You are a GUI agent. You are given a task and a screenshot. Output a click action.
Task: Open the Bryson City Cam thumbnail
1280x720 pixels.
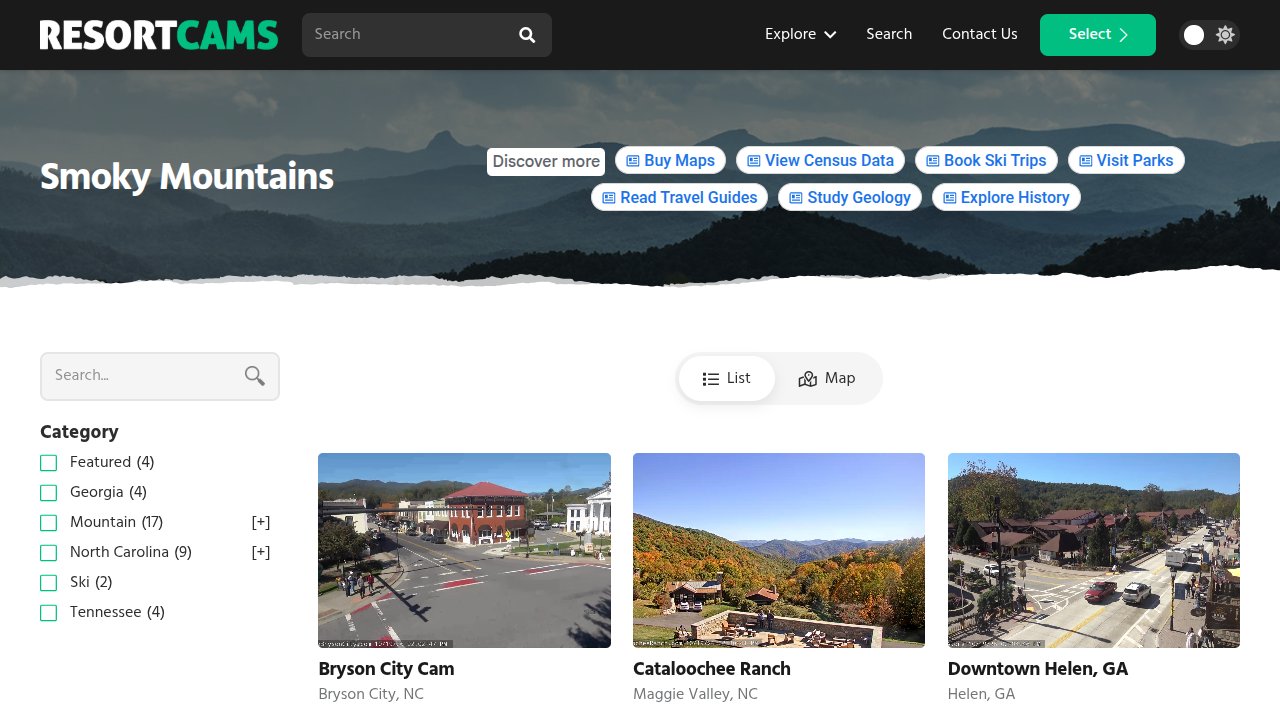coord(464,550)
